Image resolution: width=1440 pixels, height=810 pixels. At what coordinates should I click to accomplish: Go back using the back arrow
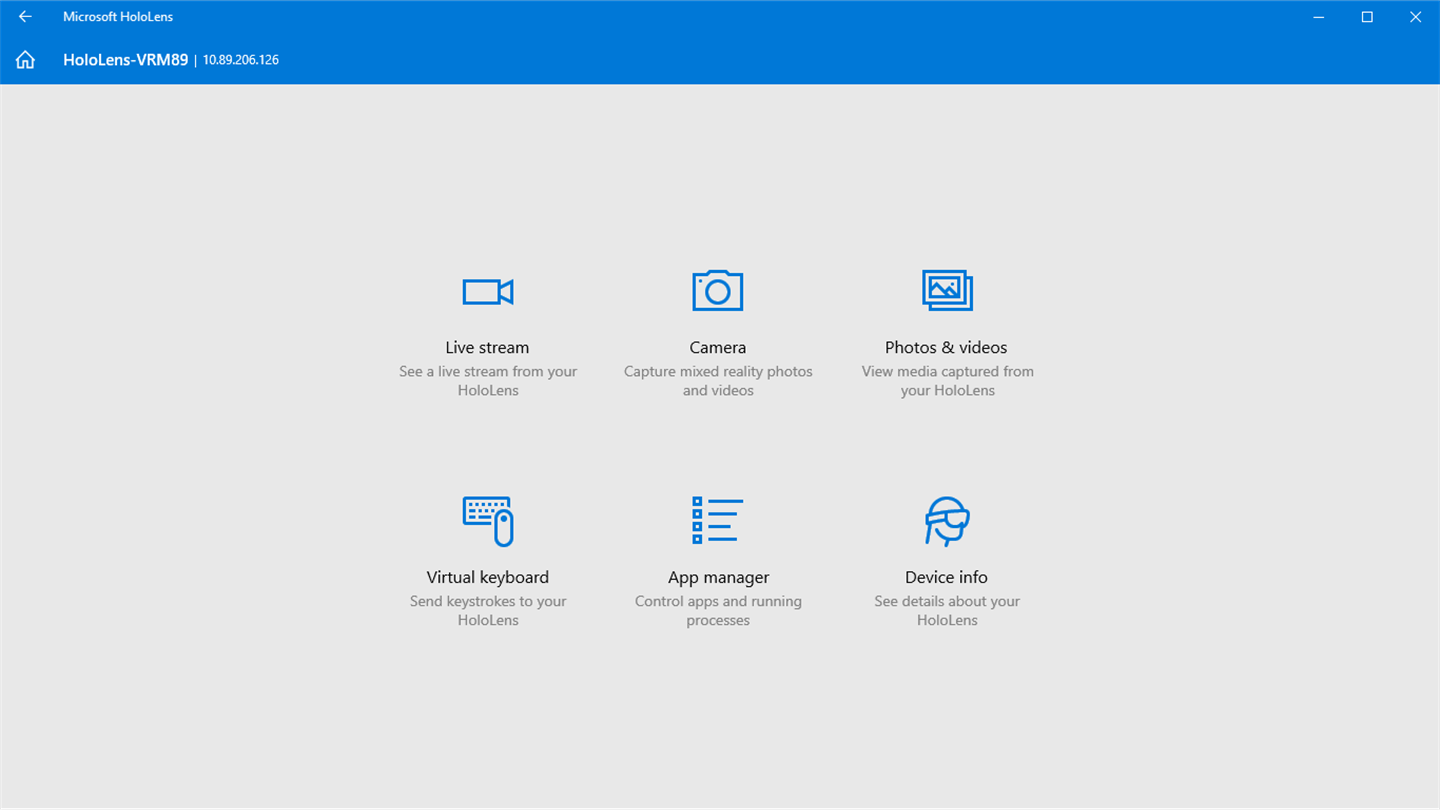[25, 17]
